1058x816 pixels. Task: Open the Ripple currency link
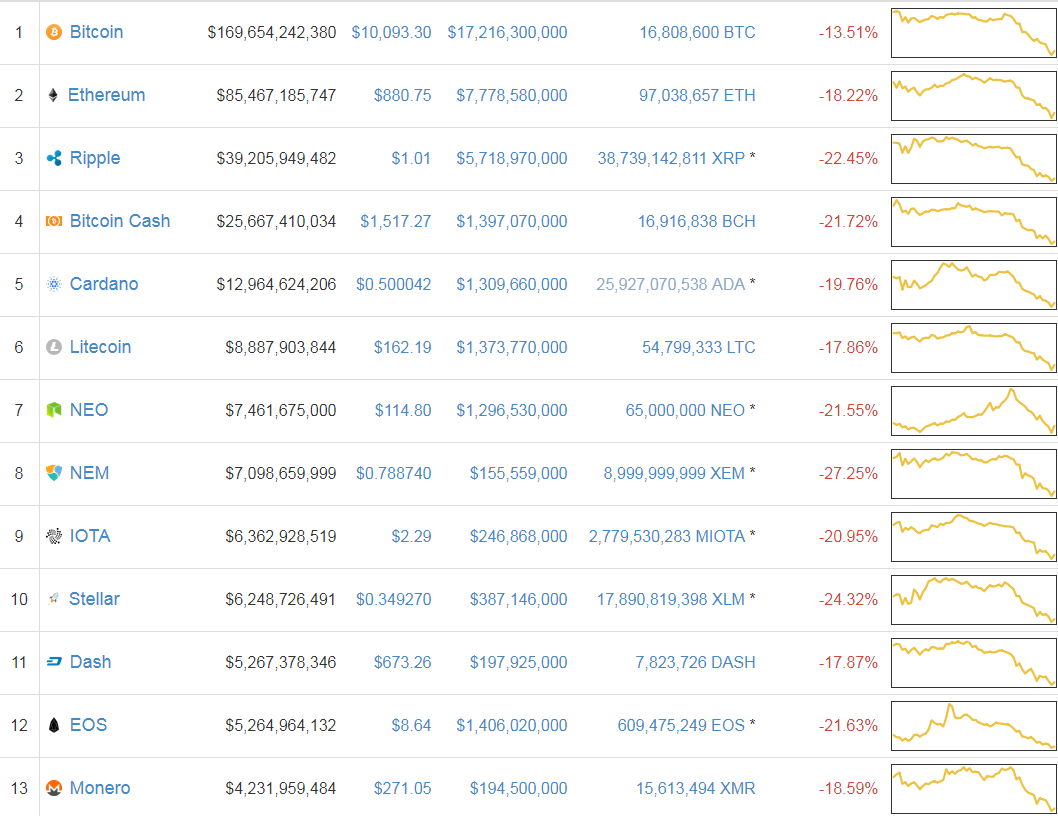tap(95, 158)
